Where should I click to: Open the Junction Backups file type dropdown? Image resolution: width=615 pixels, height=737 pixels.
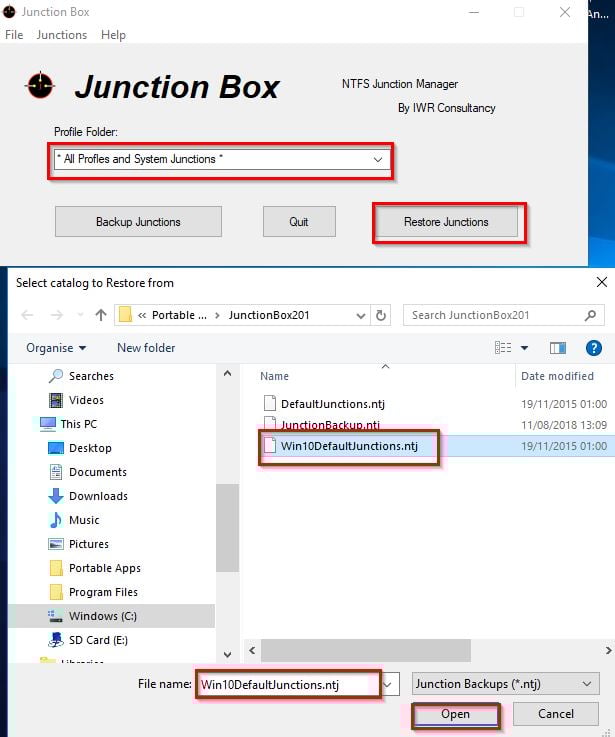[x=505, y=684]
